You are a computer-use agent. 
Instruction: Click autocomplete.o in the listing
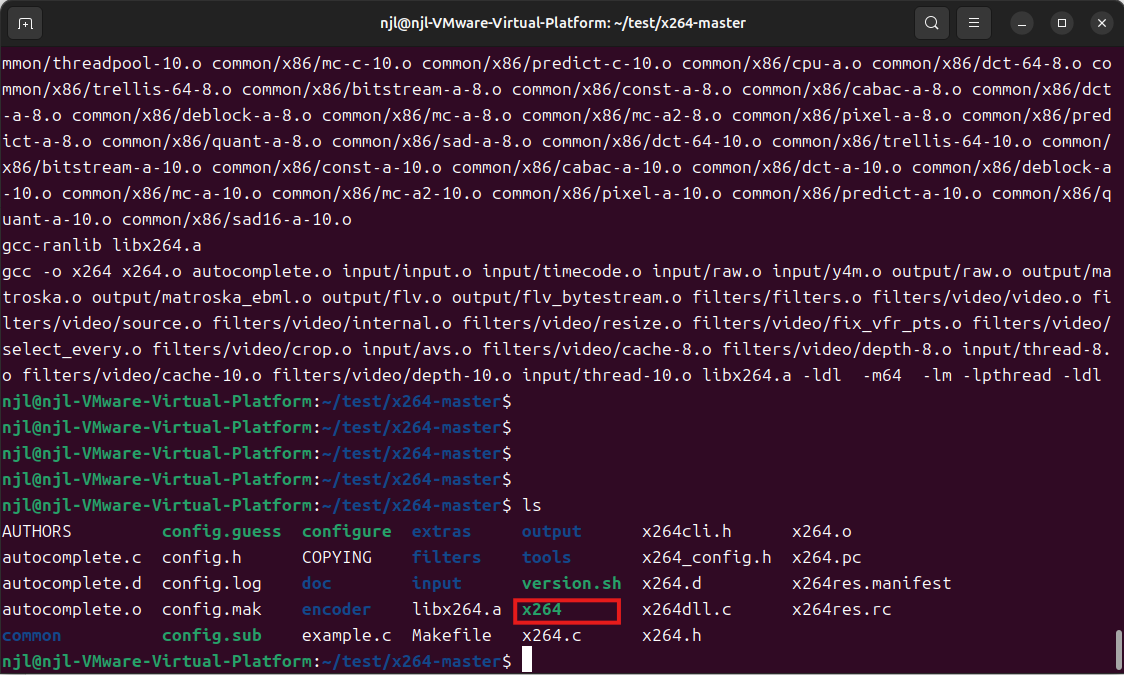click(72, 609)
